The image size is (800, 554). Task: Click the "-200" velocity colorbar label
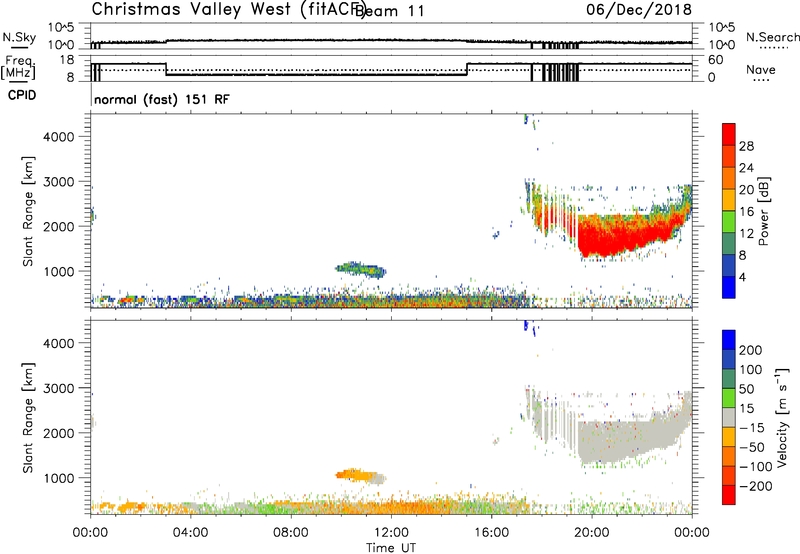[756, 486]
